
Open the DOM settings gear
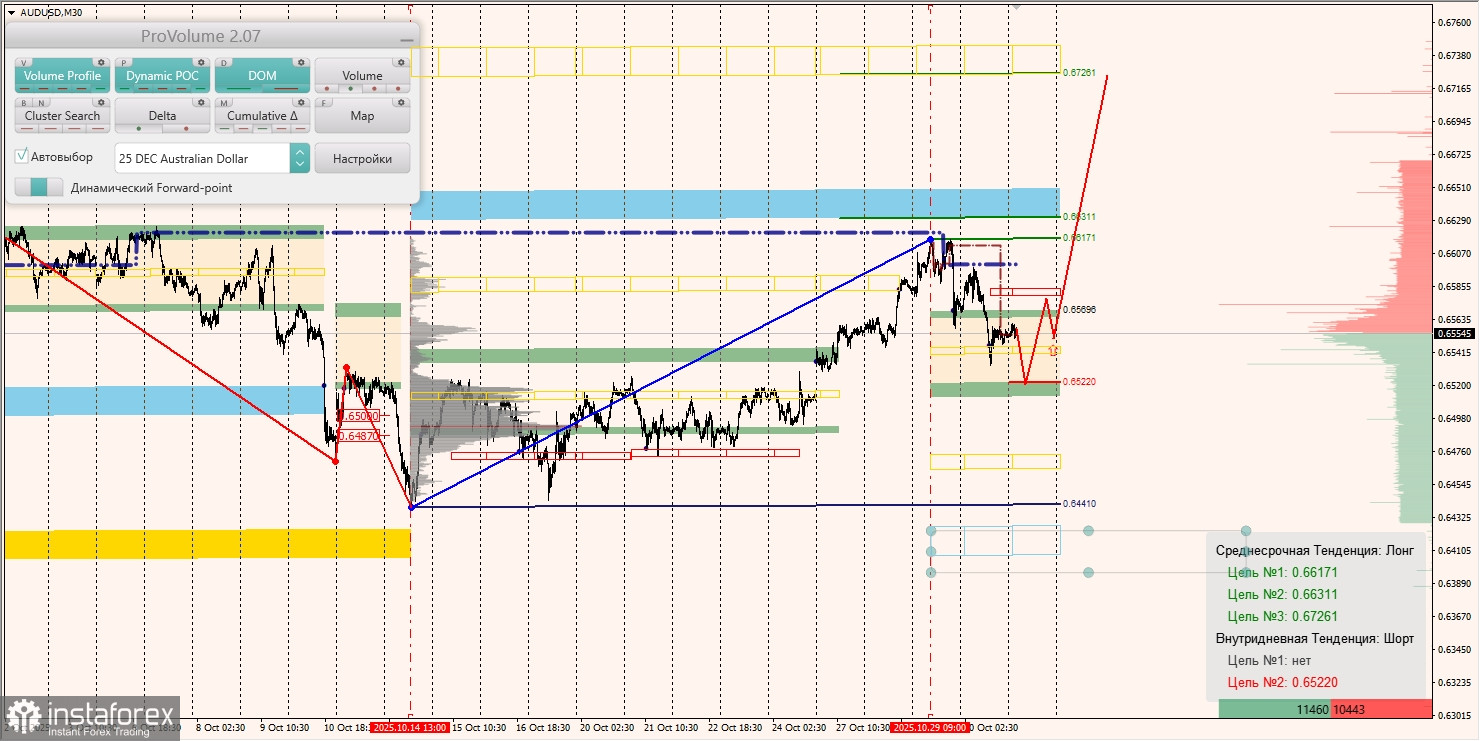point(301,62)
